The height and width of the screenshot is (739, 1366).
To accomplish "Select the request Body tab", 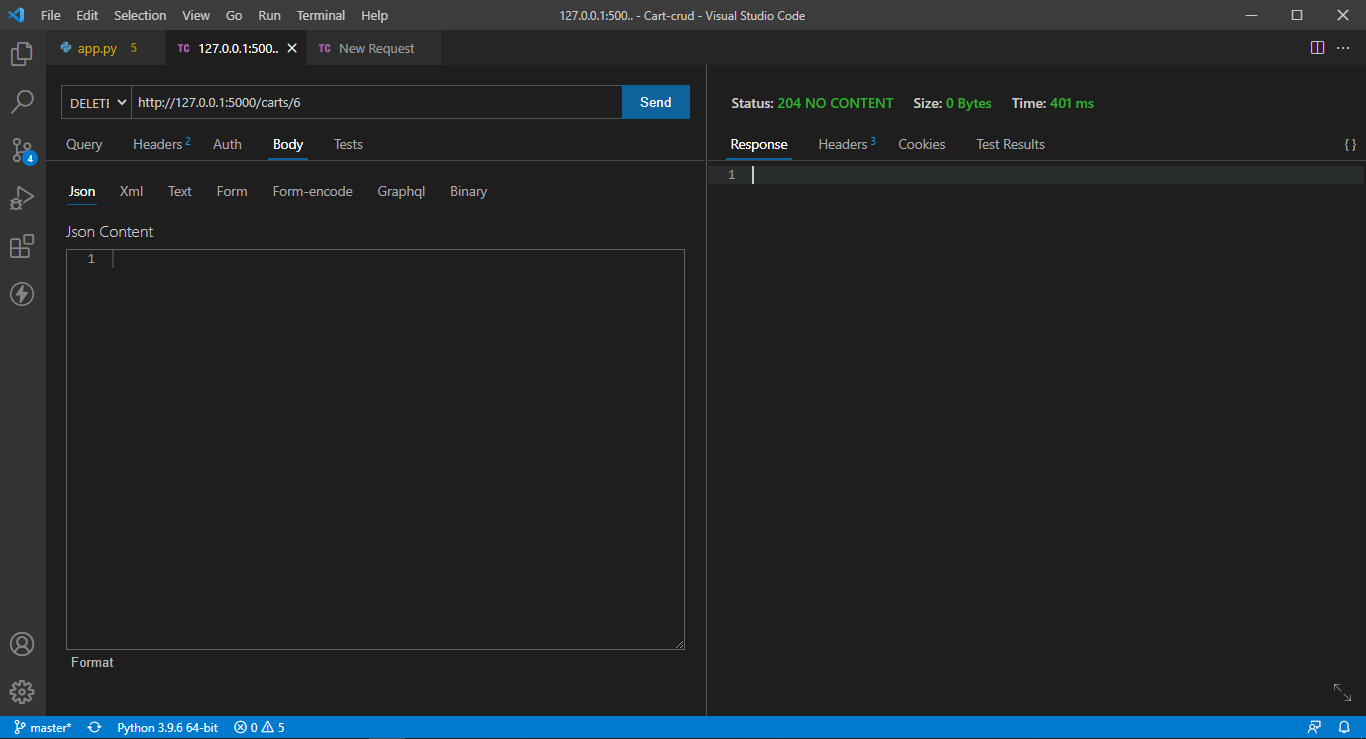I will (x=288, y=144).
